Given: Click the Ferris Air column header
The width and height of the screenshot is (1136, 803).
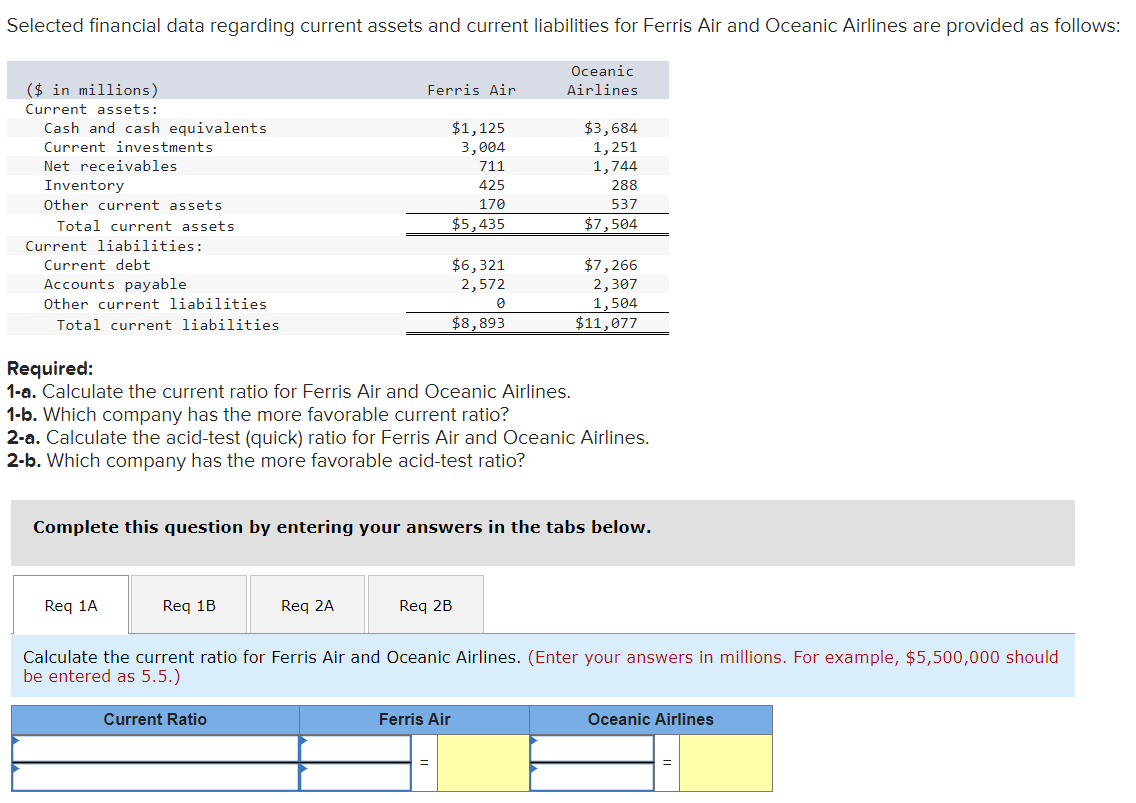Looking at the screenshot, I should tap(414, 720).
